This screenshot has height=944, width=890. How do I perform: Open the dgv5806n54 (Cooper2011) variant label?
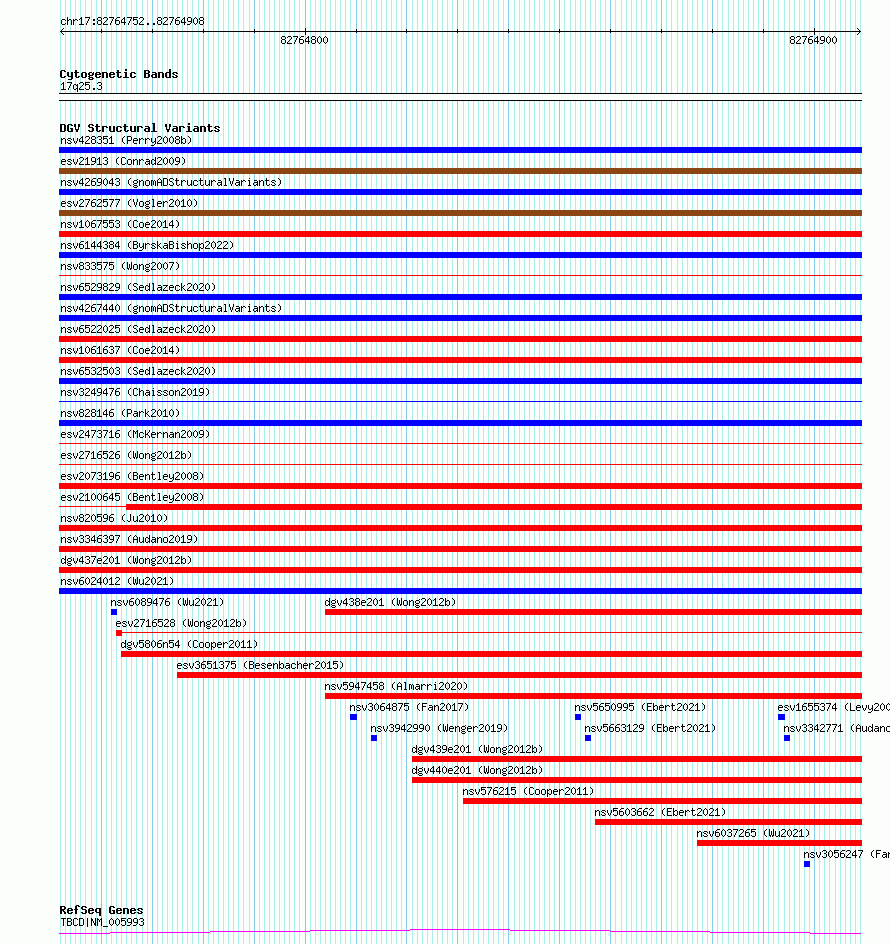click(189, 644)
